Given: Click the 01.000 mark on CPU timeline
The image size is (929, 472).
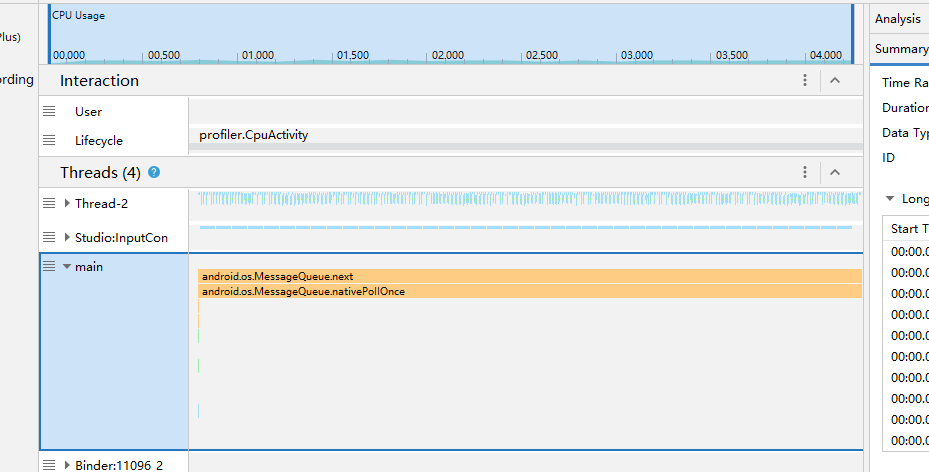Looking at the screenshot, I should 258,55.
